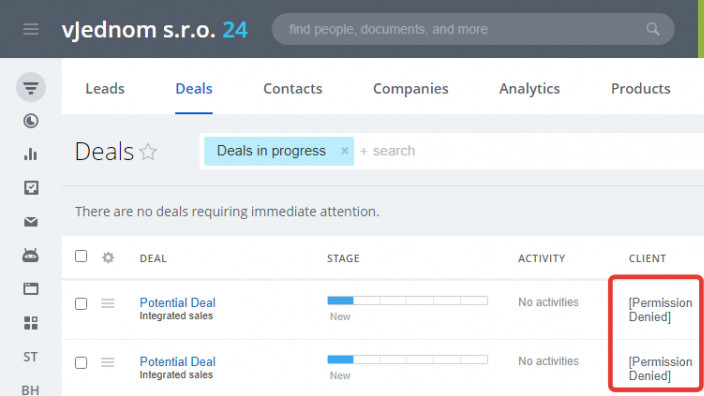The width and height of the screenshot is (704, 396).
Task: Click Integrated sales under first deal
Action: [x=176, y=316]
